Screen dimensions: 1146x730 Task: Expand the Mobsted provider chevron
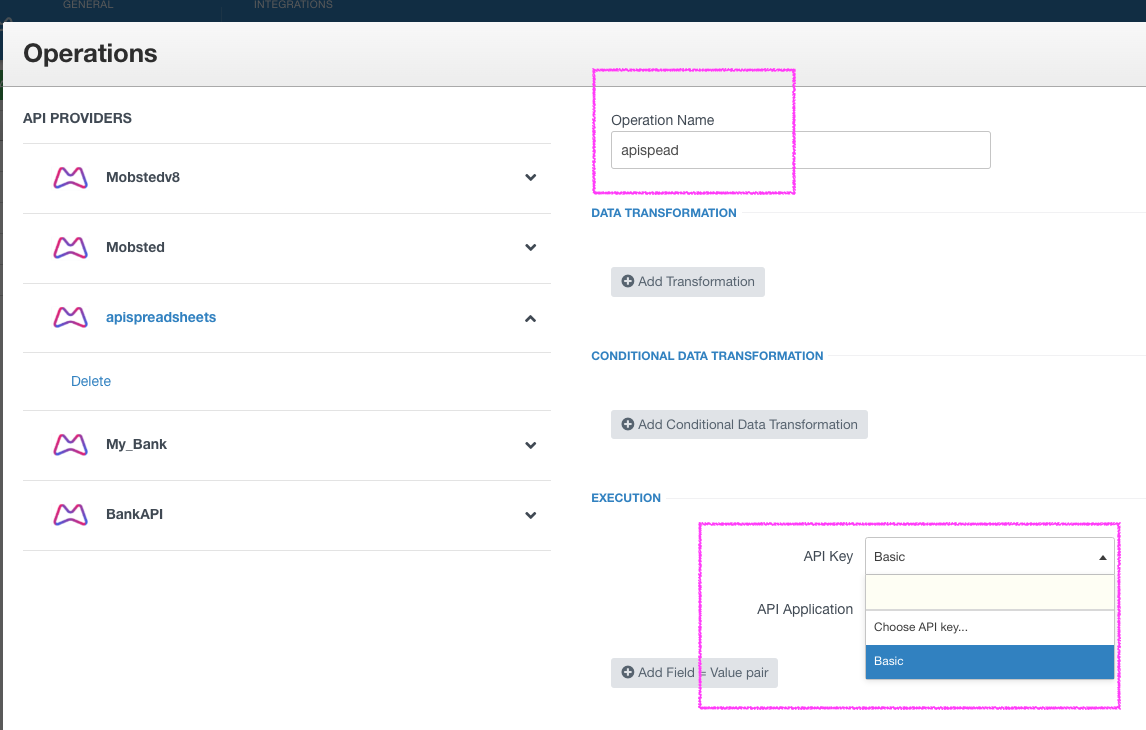pyautogui.click(x=531, y=248)
